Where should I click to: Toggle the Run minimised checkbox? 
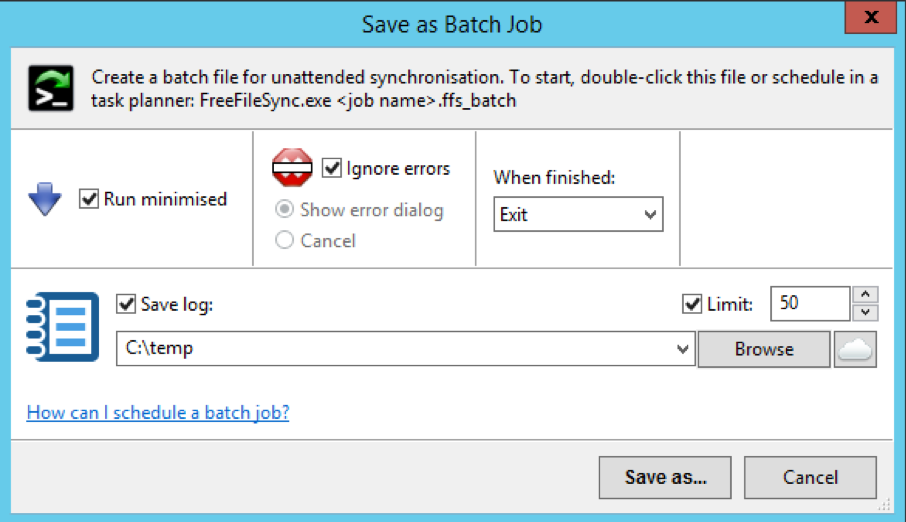coord(89,199)
